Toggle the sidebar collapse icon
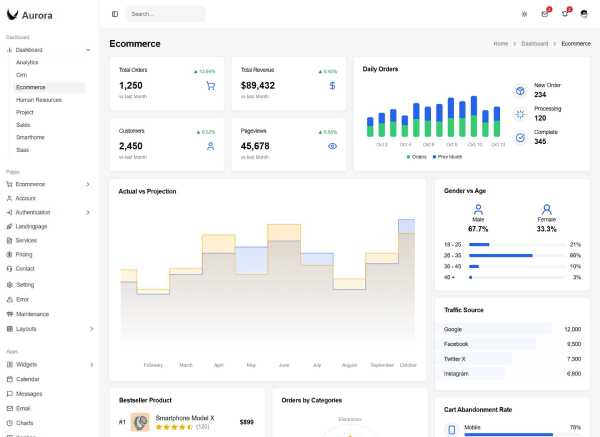Screen dimensions: 600x437 (x=115, y=14)
